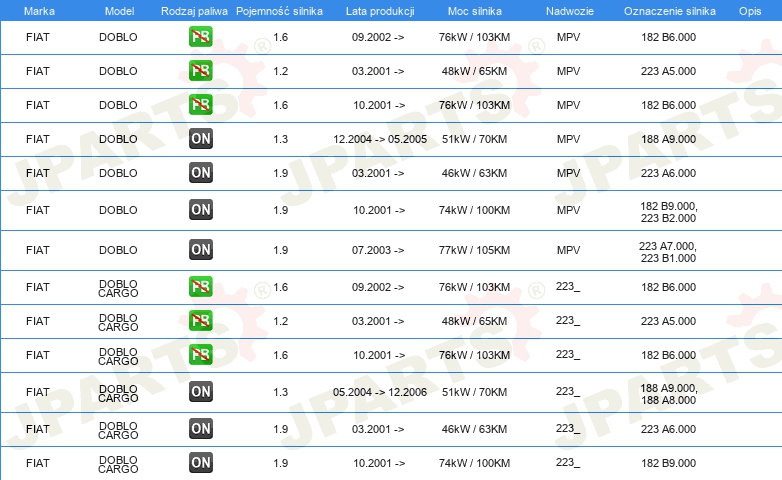The width and height of the screenshot is (782, 480).
Task: Click the ON icon in the last Doblo Cargo row
Action: tap(200, 463)
